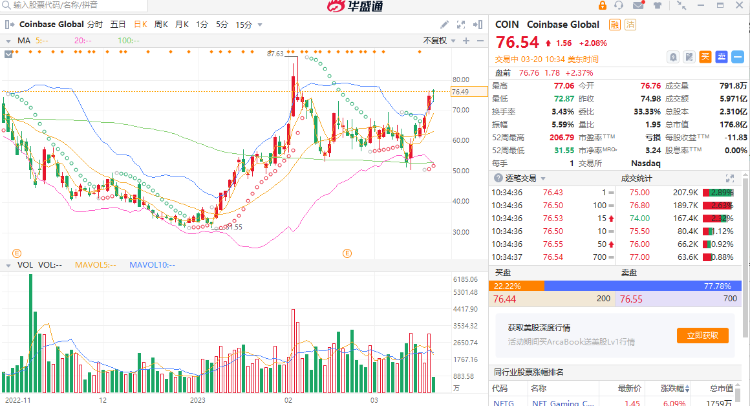Toggle the chart events checkbox

8,54
